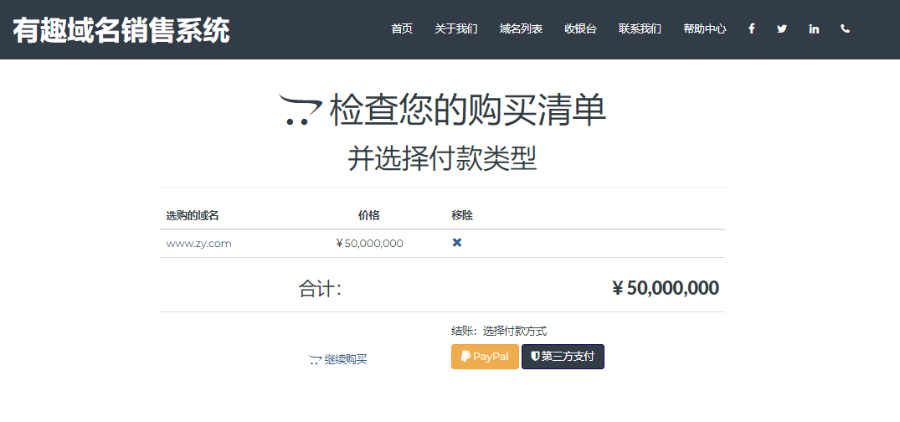Open the LinkedIn social icon

[x=814, y=29]
